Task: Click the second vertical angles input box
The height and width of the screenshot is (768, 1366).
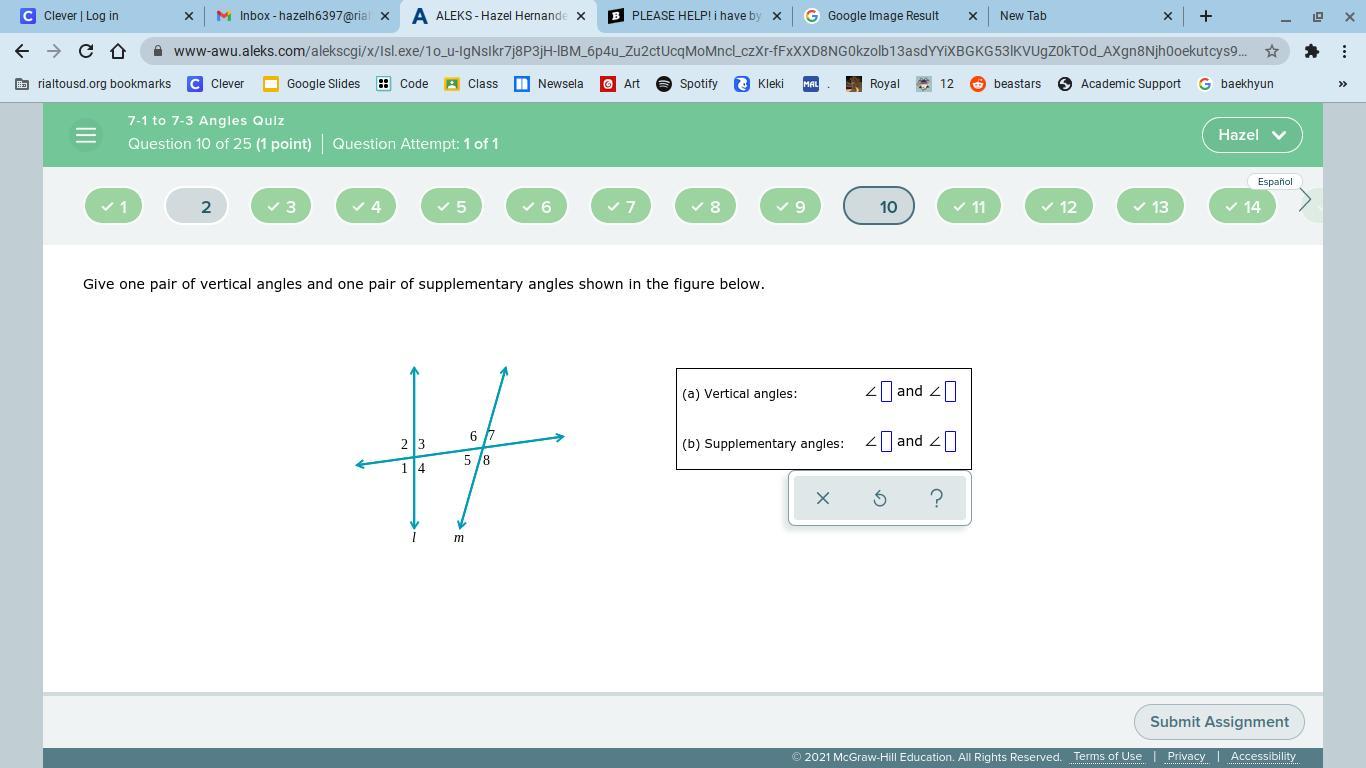Action: tap(950, 392)
